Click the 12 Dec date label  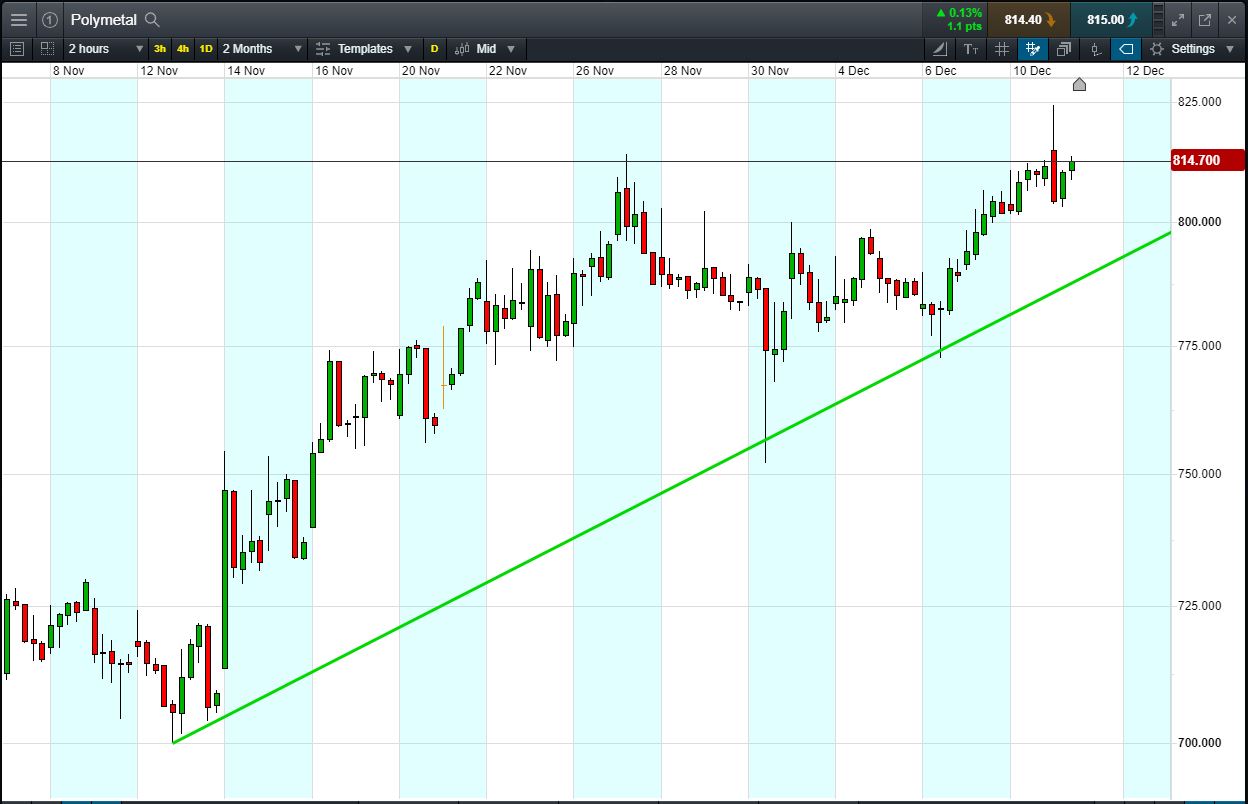click(1145, 71)
